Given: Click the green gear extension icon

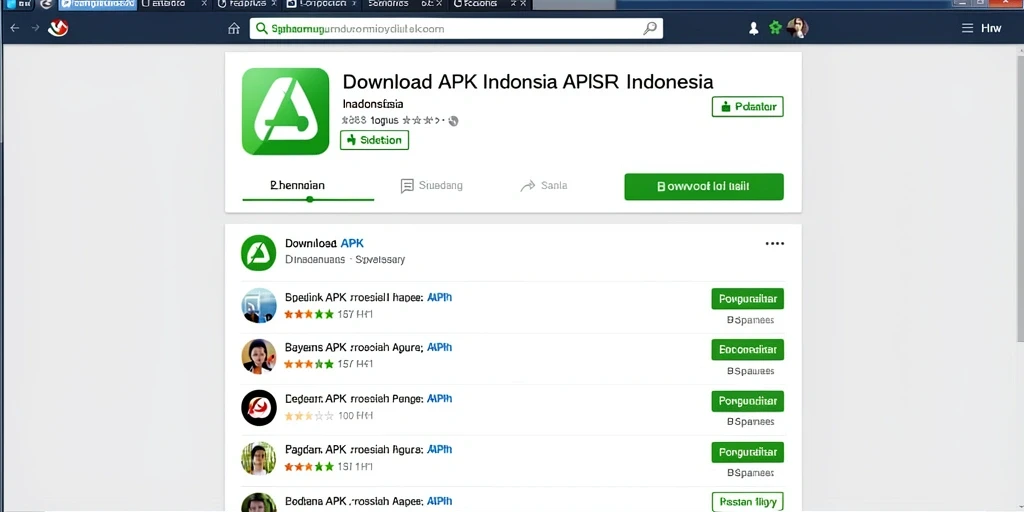Looking at the screenshot, I should [775, 27].
